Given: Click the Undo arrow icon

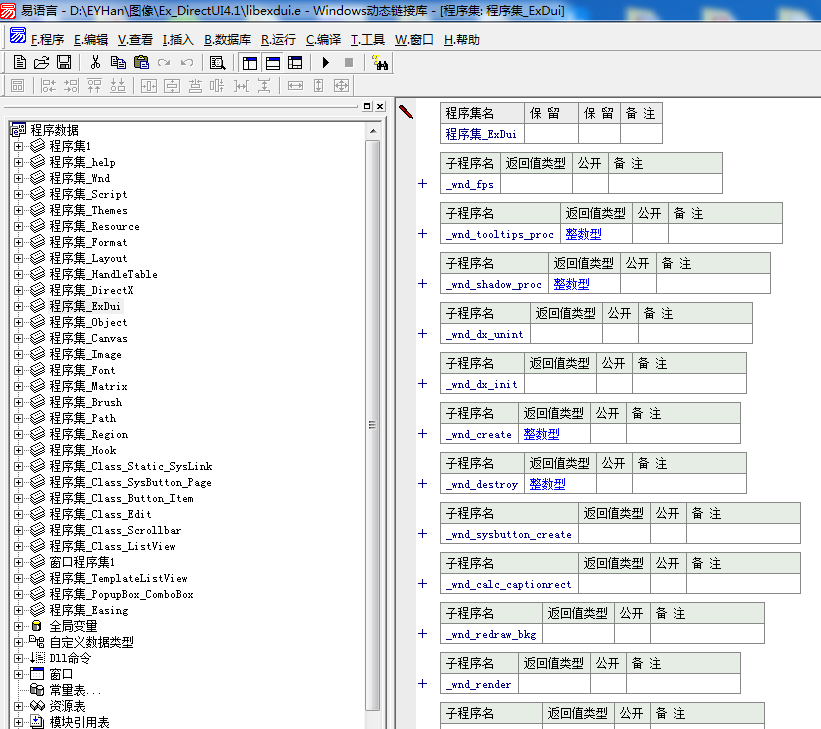Looking at the screenshot, I should [x=187, y=63].
